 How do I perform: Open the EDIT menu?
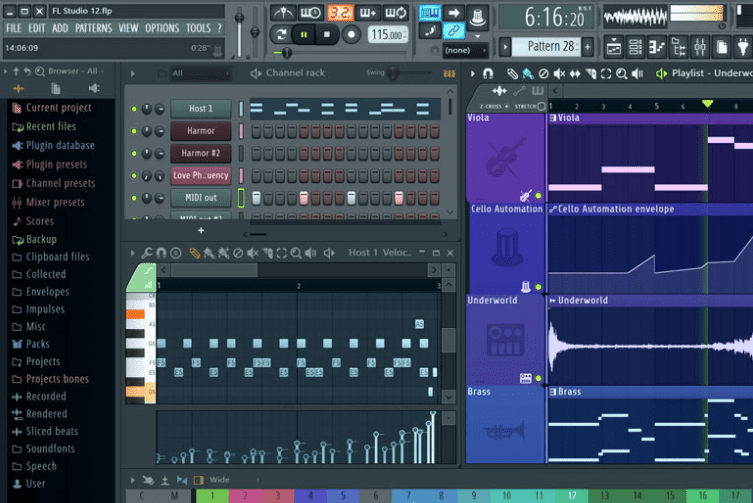coord(36,28)
